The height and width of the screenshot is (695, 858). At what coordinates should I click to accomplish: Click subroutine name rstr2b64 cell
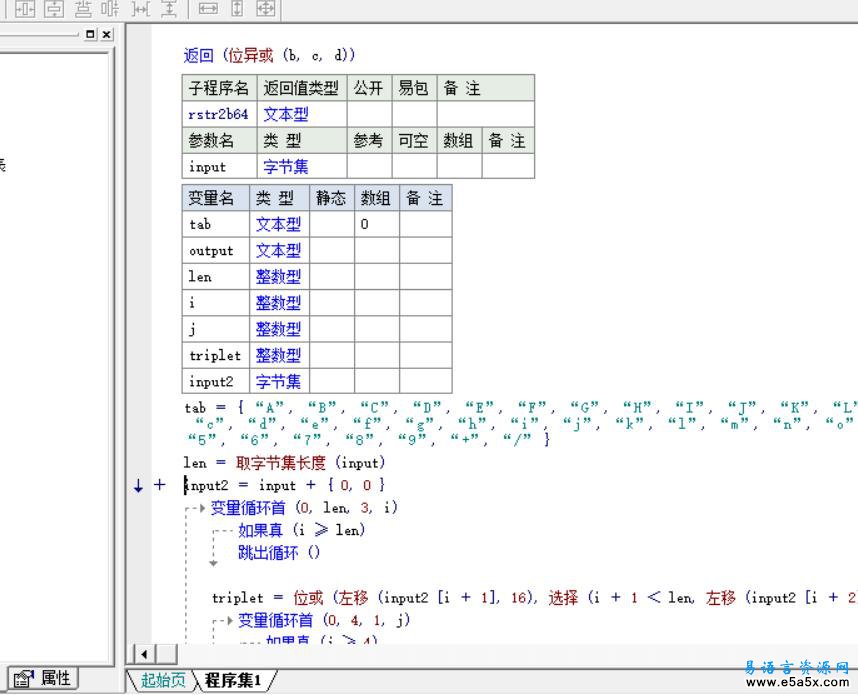pos(219,114)
